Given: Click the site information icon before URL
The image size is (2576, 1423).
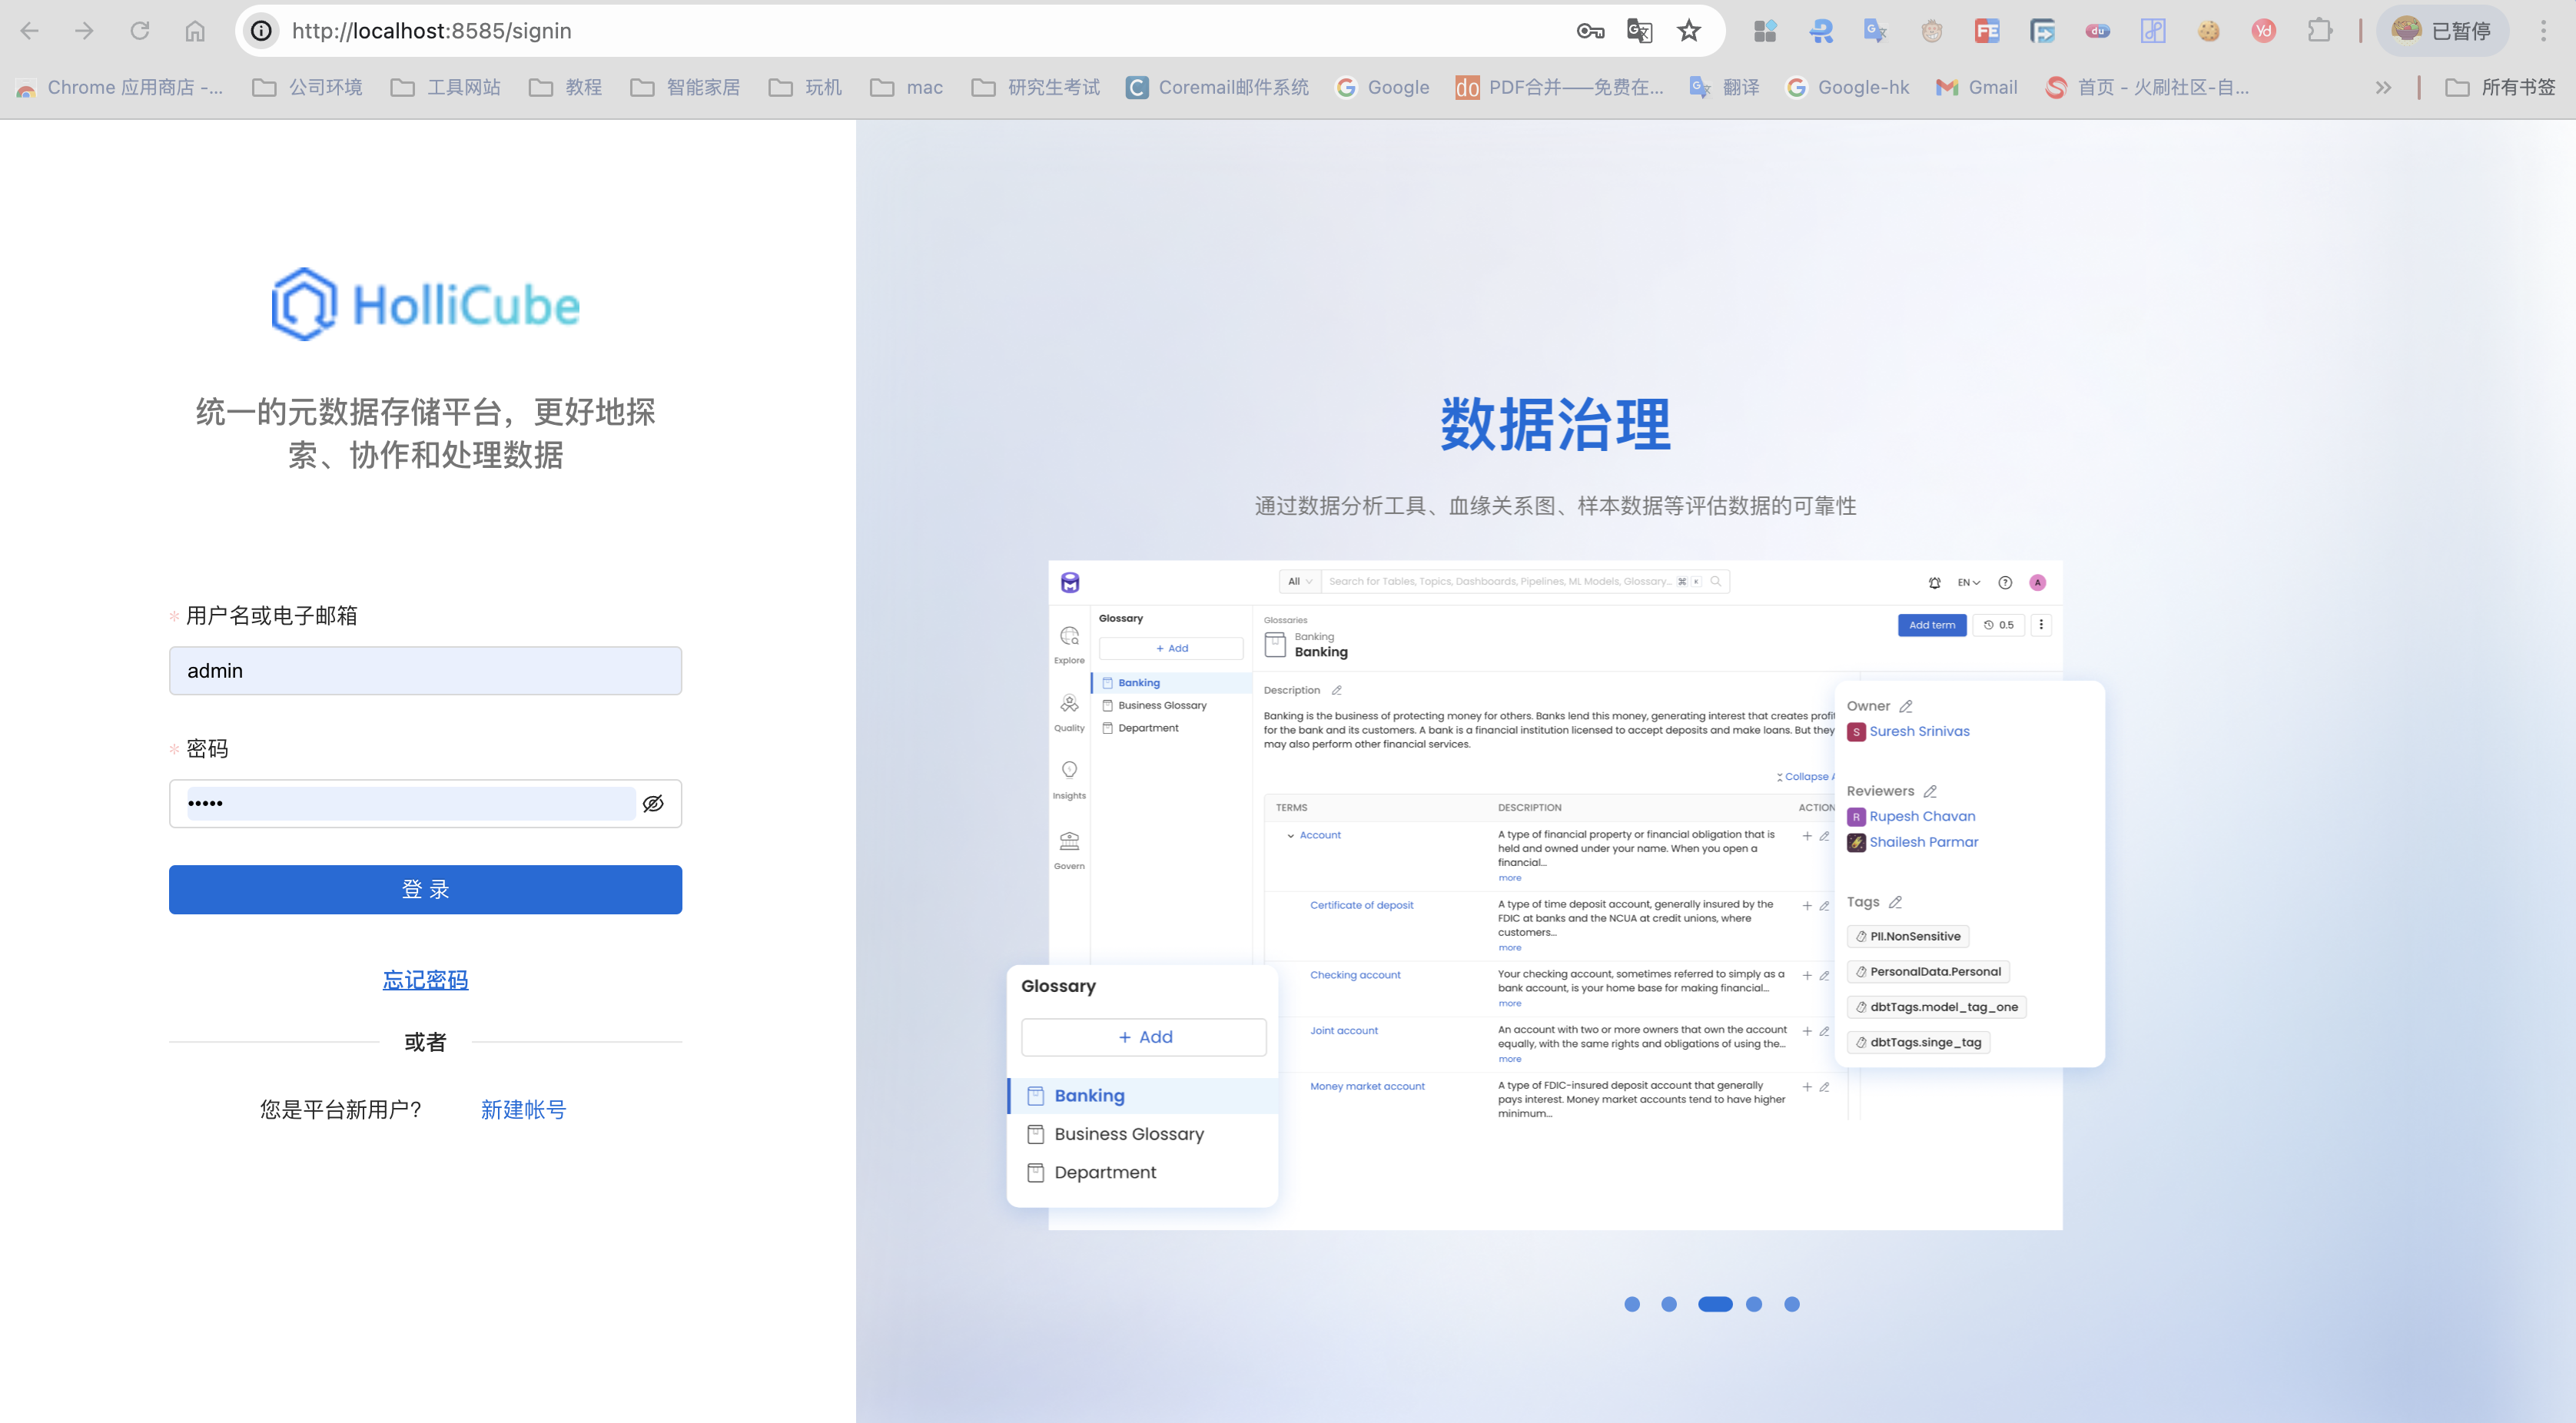Looking at the screenshot, I should tap(261, 31).
